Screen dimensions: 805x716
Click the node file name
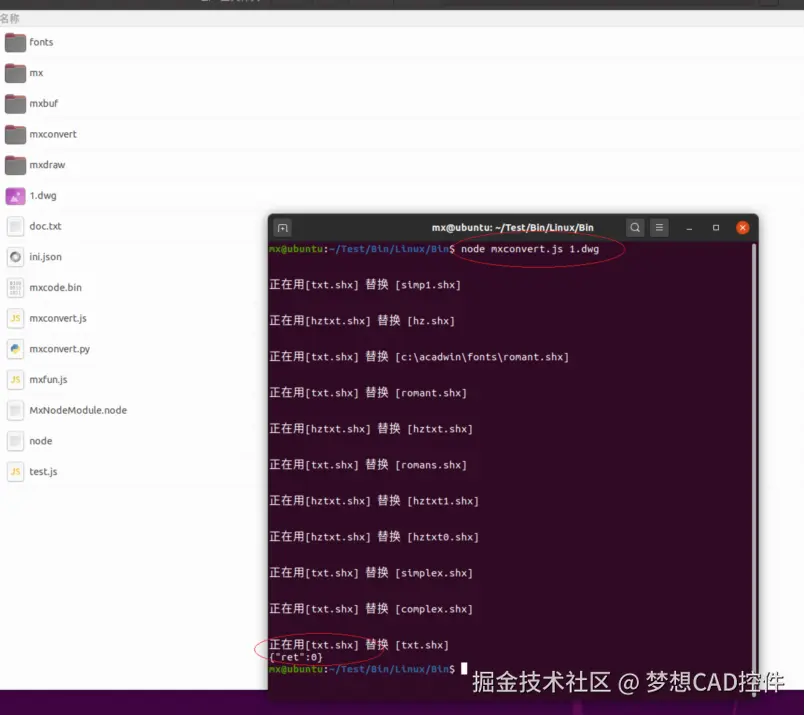click(x=41, y=441)
